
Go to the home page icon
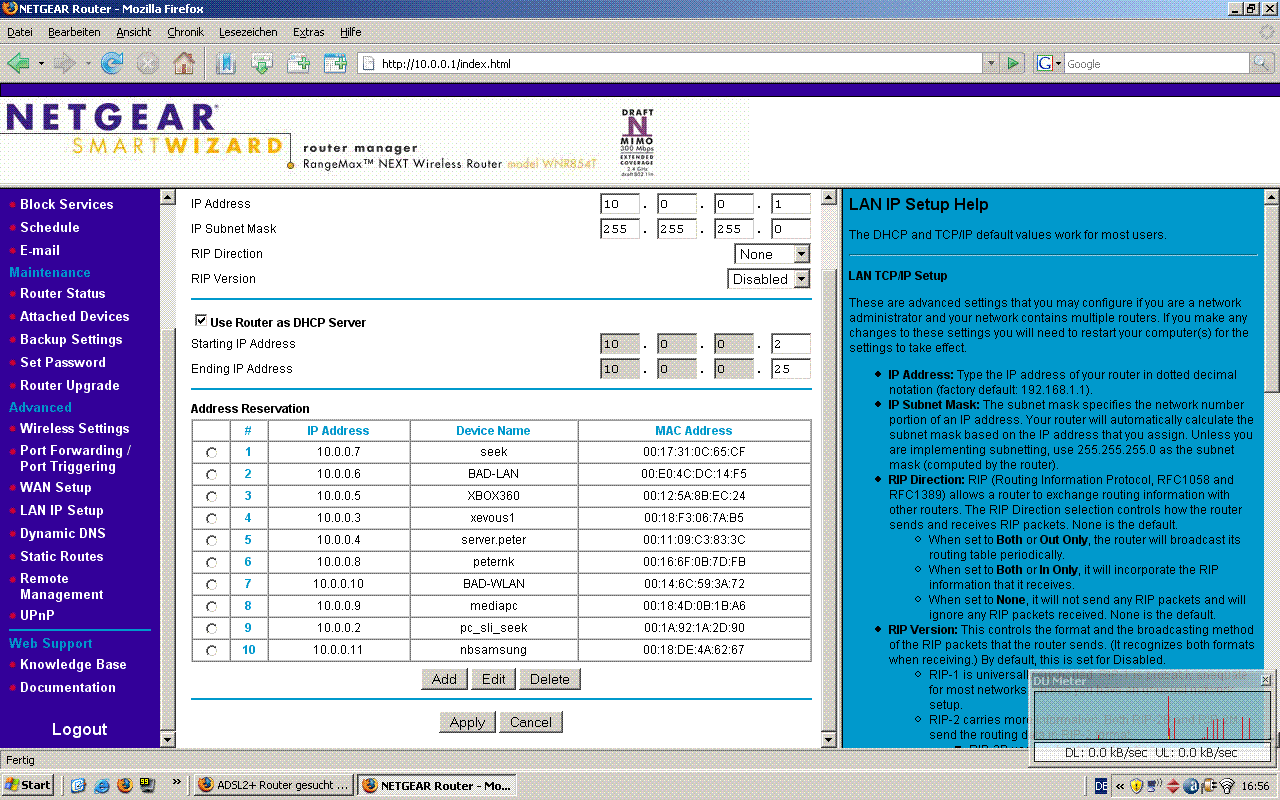pos(184,63)
